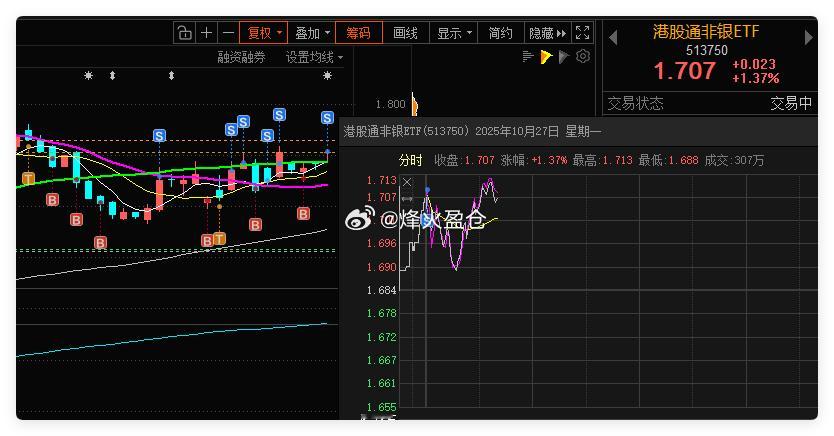
Task: Click the star event icon above latest candle
Action: click(x=327, y=76)
